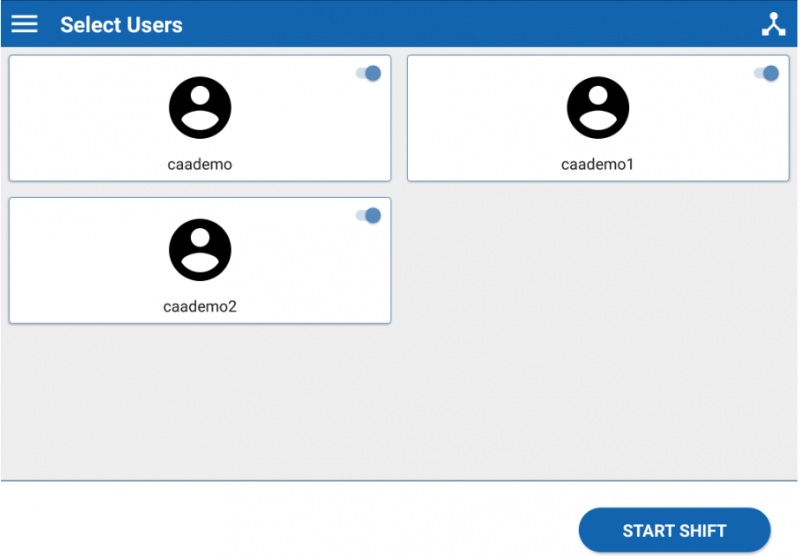Image resolution: width=800 pixels, height=557 pixels.
Task: Click the Select Users page title
Action: (121, 25)
